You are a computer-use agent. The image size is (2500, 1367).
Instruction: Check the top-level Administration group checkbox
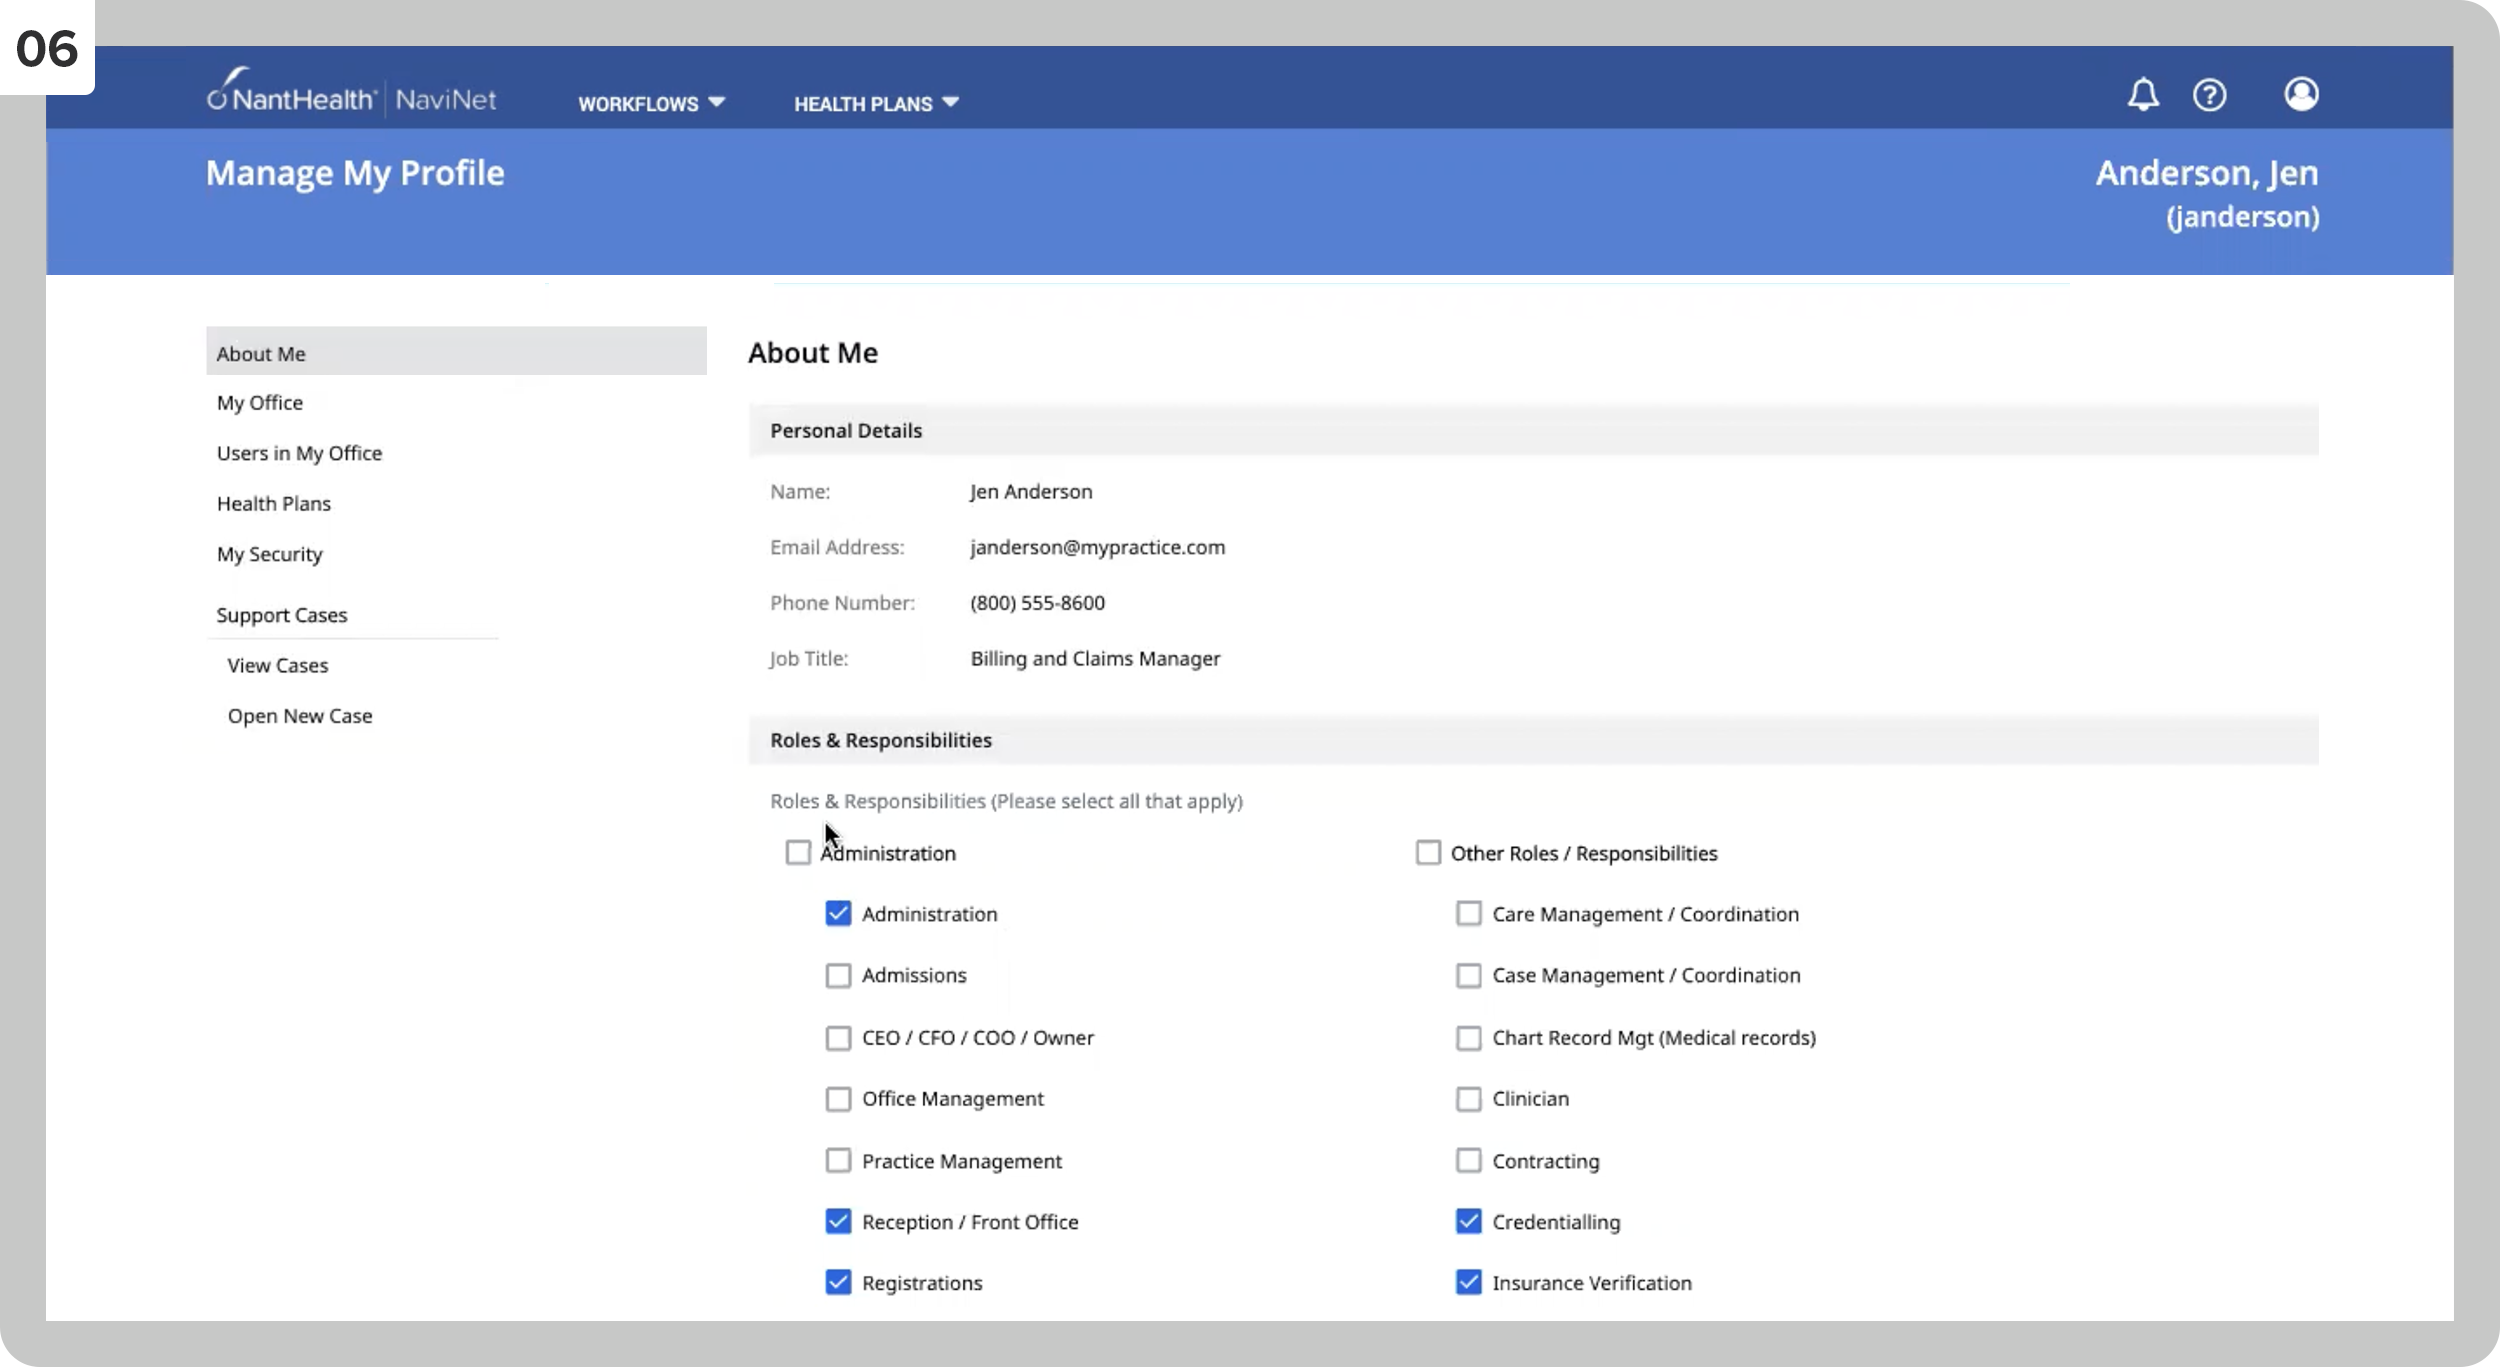(x=797, y=852)
